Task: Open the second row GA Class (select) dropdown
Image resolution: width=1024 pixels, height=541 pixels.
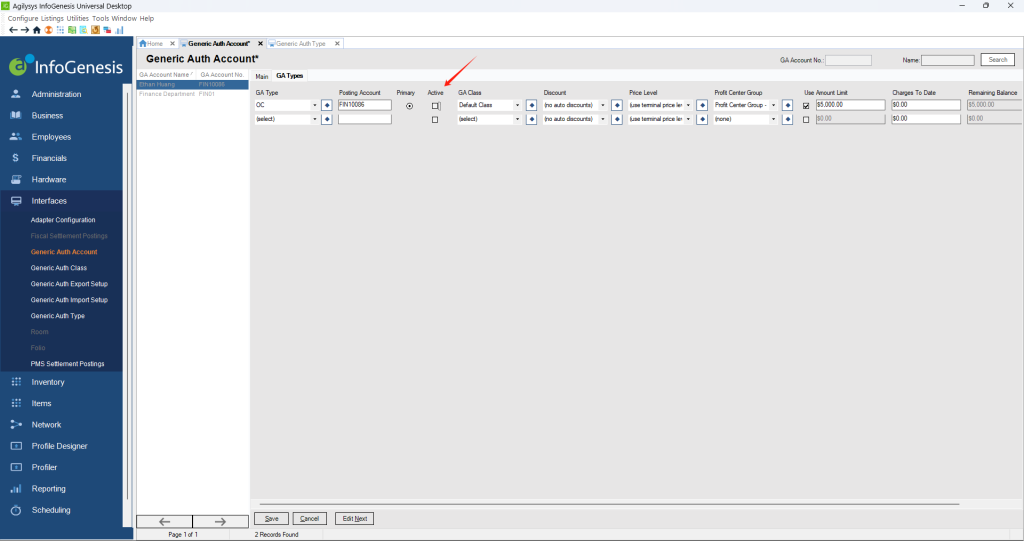Action: click(517, 119)
